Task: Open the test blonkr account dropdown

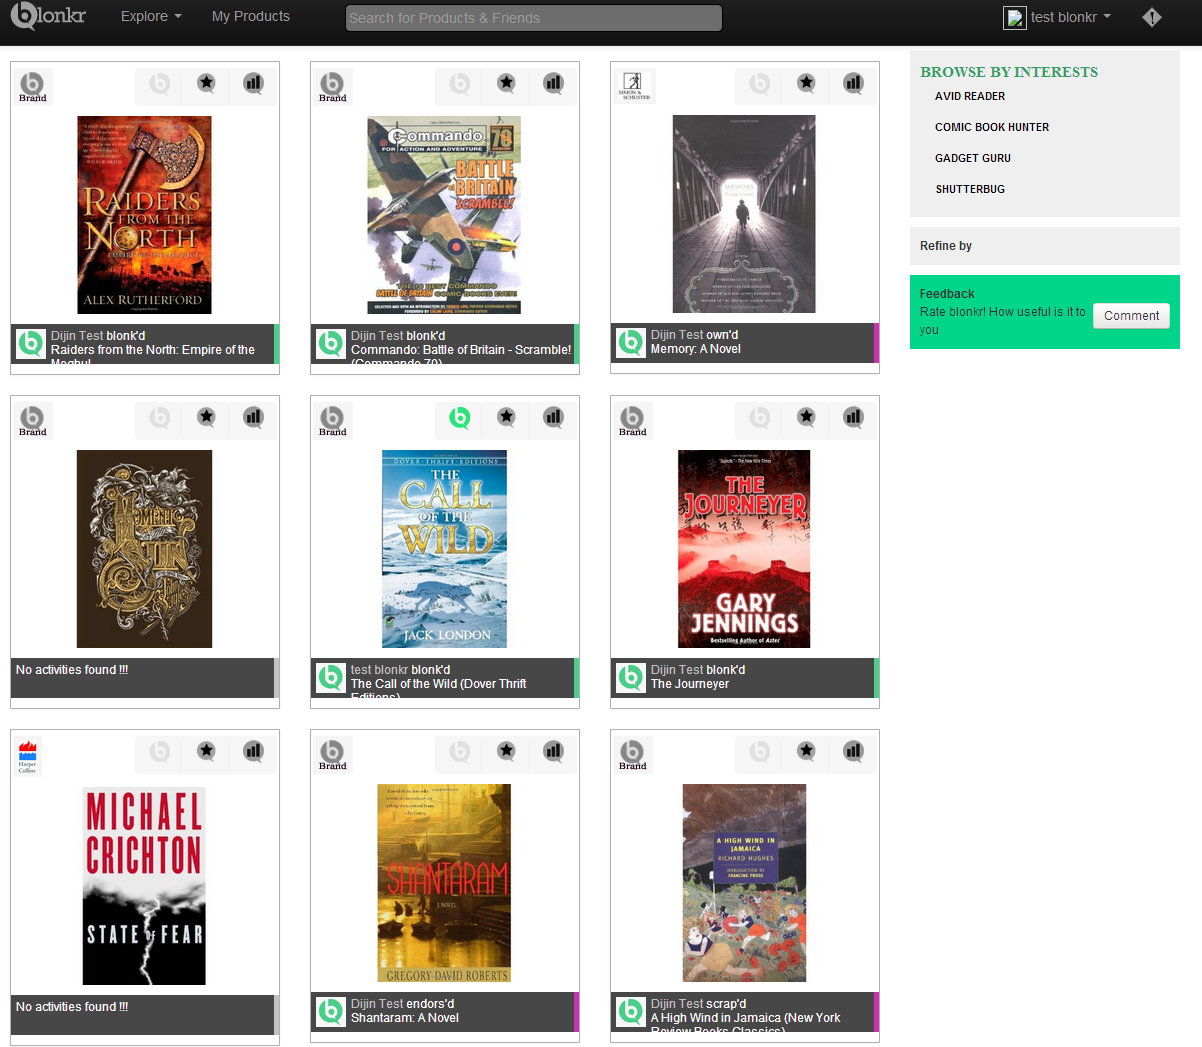Action: (x=1058, y=17)
